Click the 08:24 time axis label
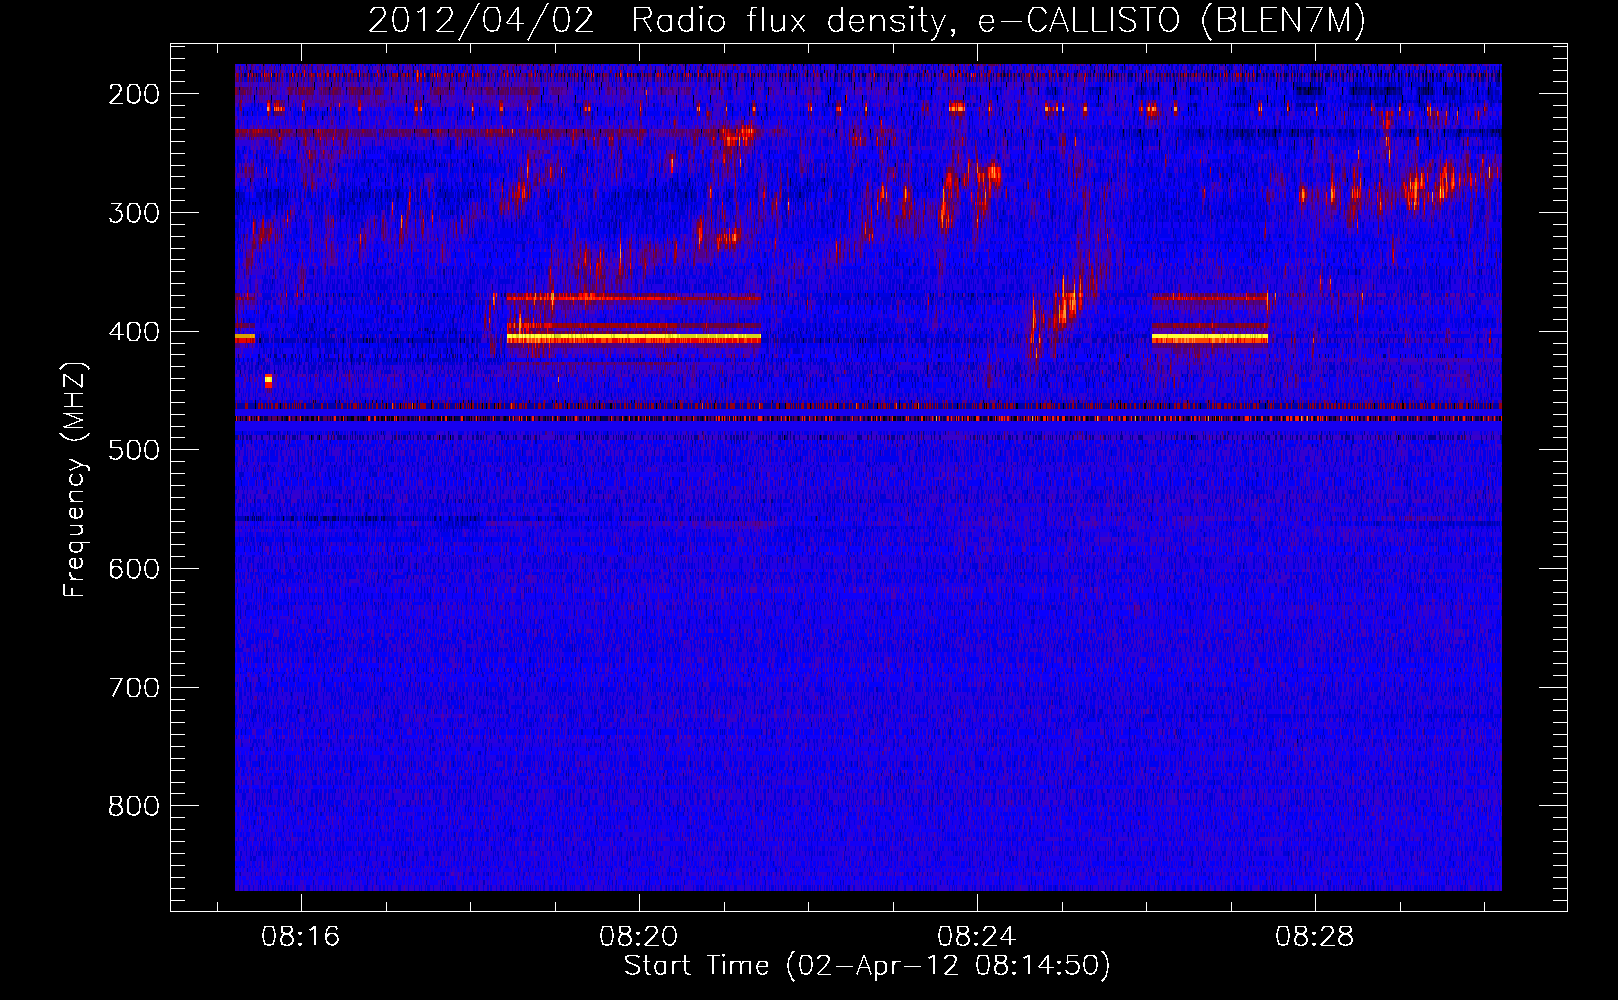Image resolution: width=1618 pixels, height=1000 pixels. coord(977,937)
